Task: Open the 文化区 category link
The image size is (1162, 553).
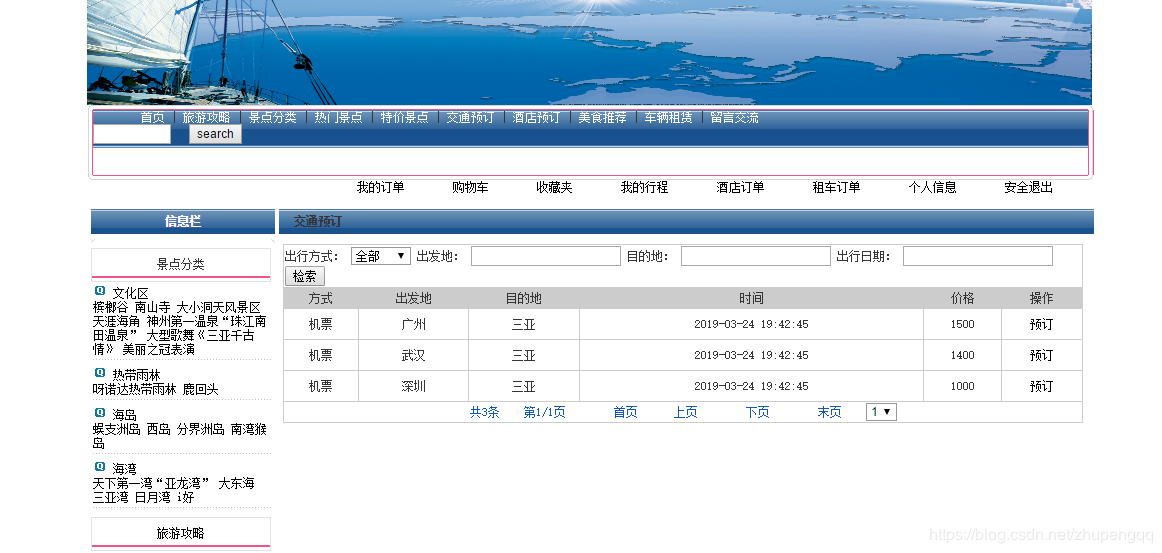Action: point(130,294)
